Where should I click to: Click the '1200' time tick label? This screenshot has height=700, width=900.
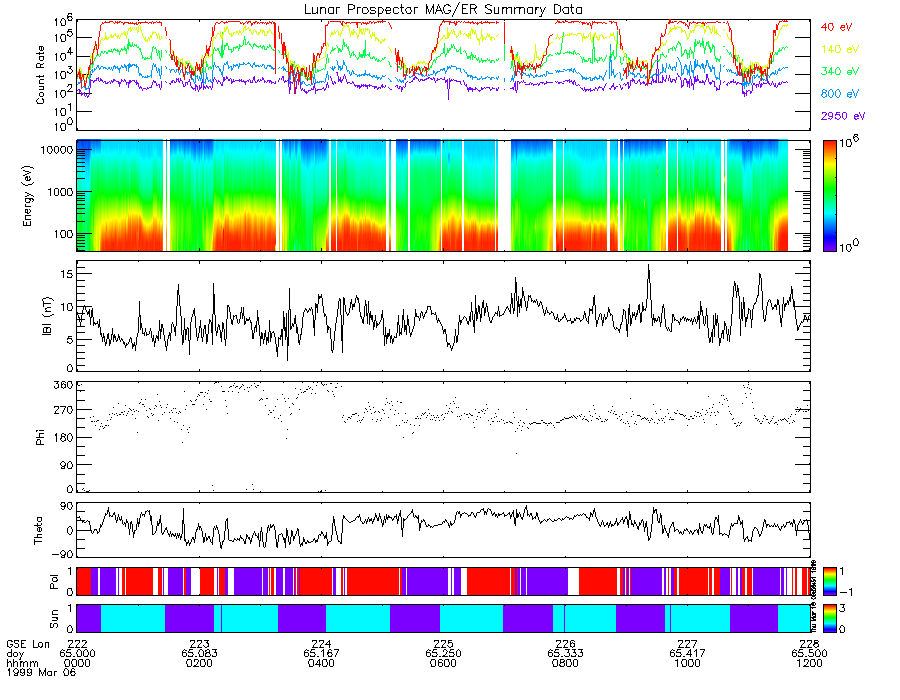(809, 663)
